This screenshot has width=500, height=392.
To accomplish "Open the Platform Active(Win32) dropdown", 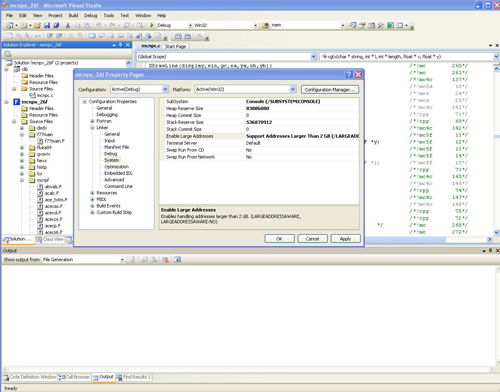I will [x=293, y=89].
